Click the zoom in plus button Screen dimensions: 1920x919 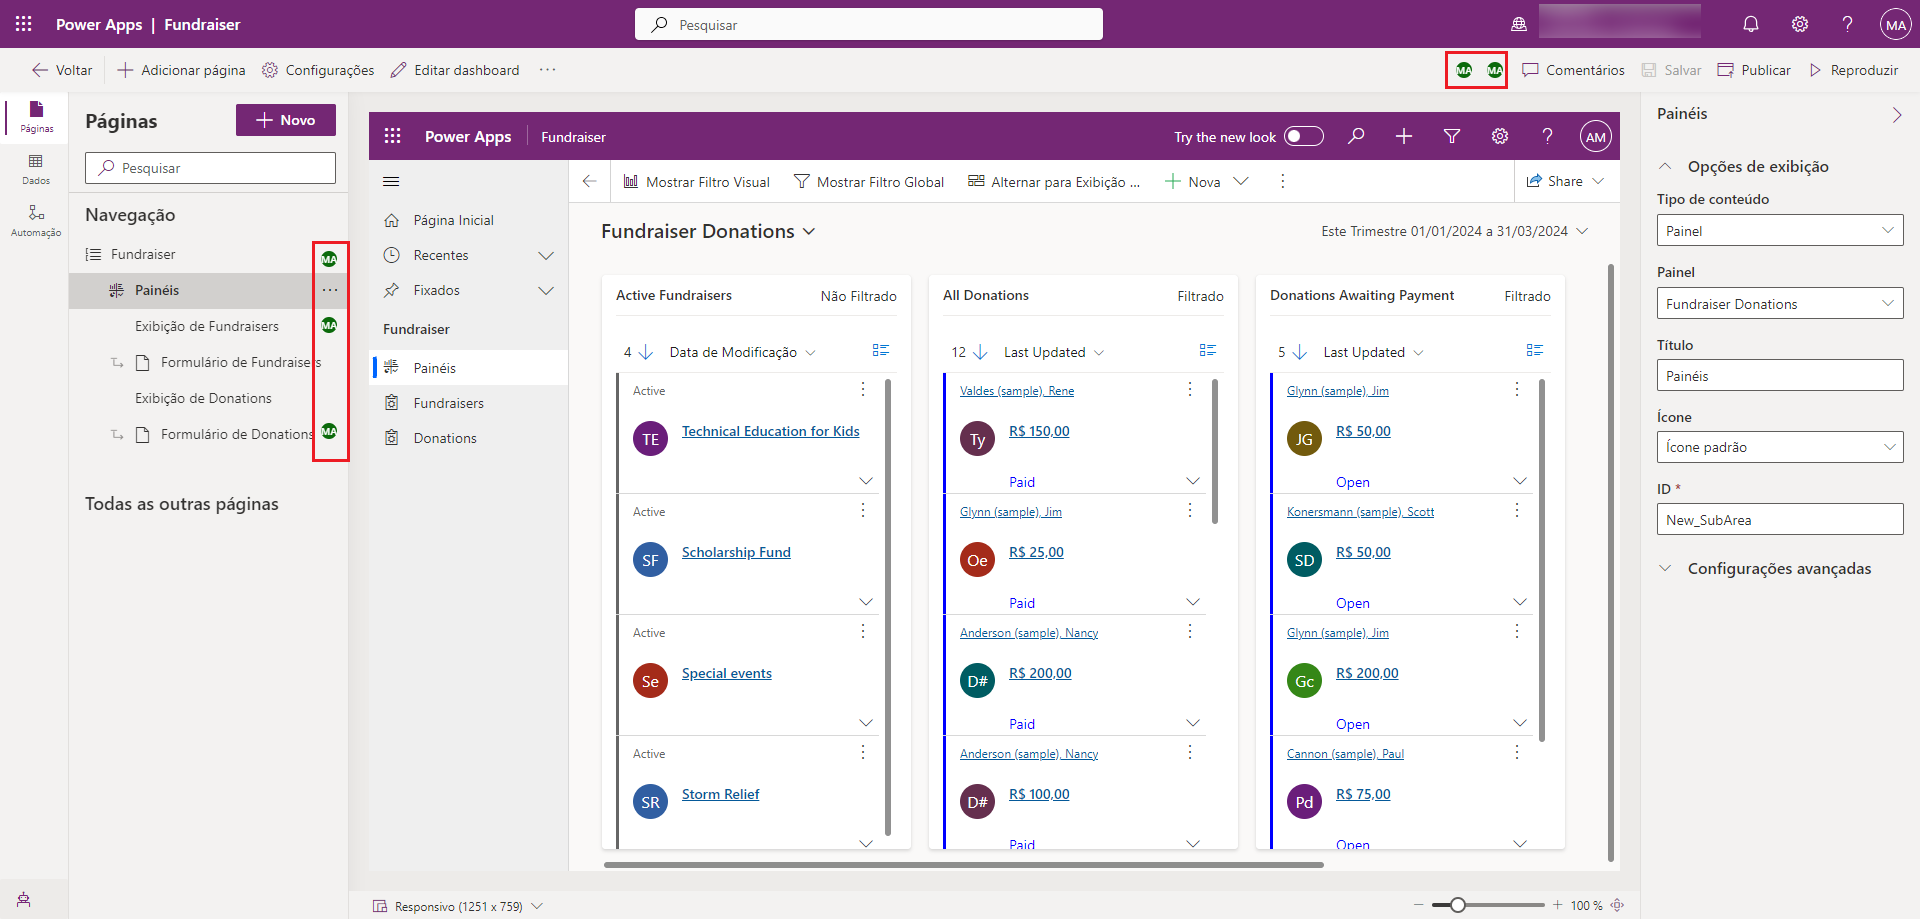point(1557,905)
